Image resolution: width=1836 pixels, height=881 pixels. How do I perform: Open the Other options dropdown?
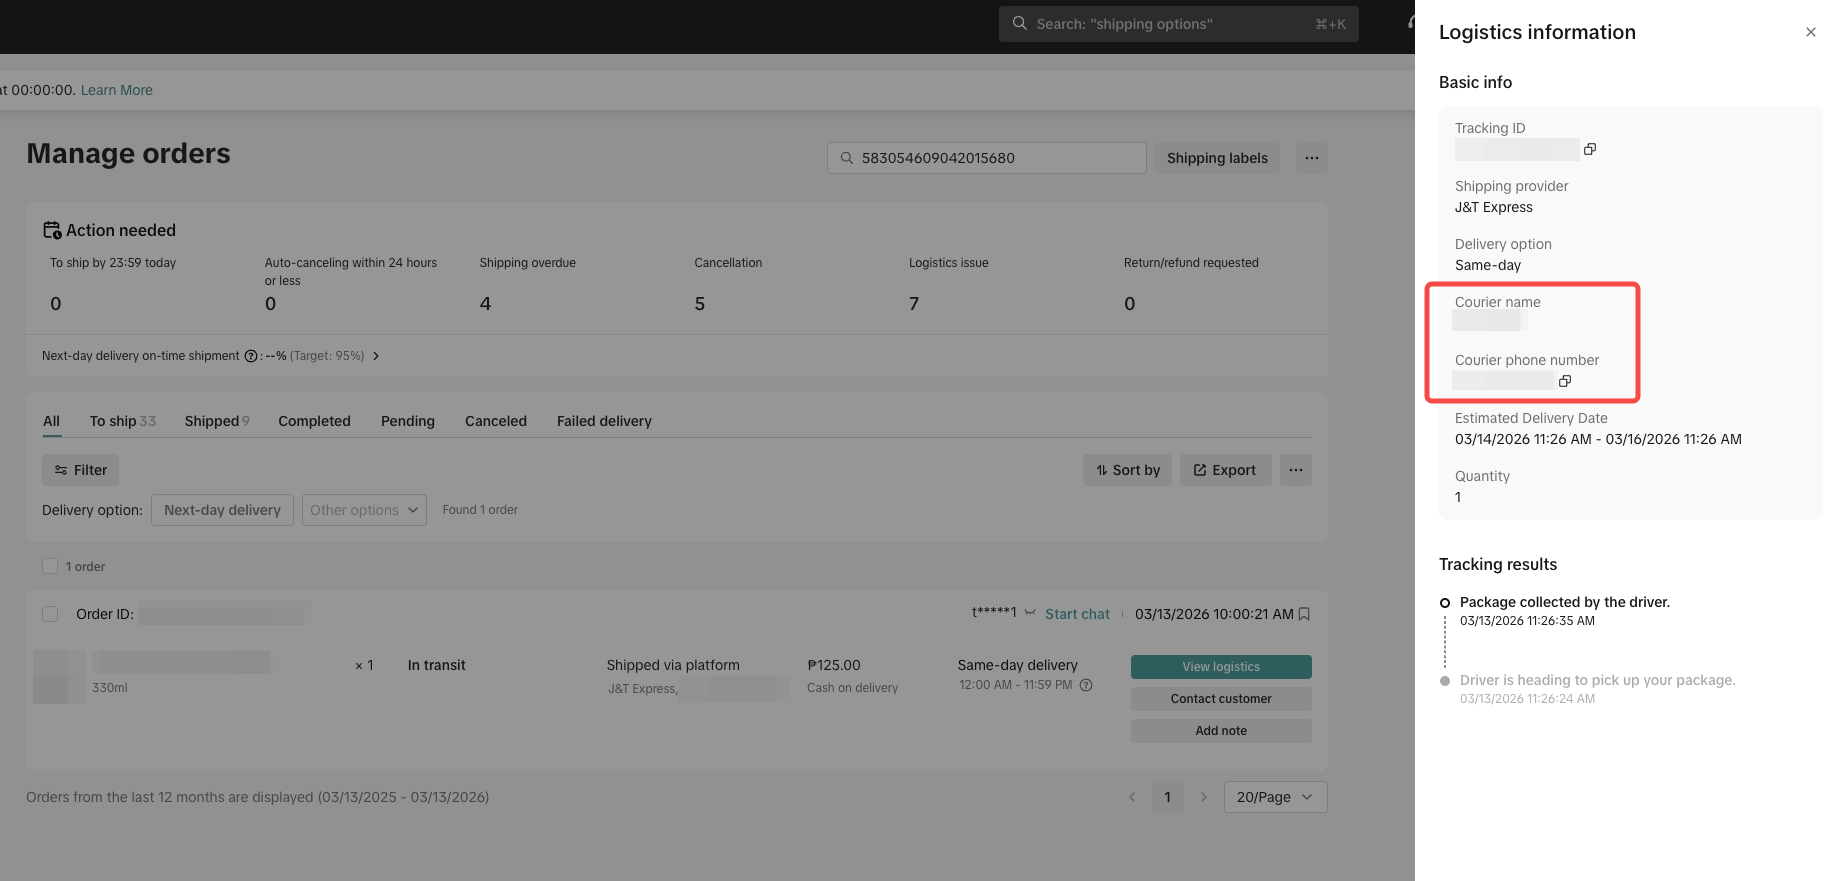pyautogui.click(x=364, y=510)
